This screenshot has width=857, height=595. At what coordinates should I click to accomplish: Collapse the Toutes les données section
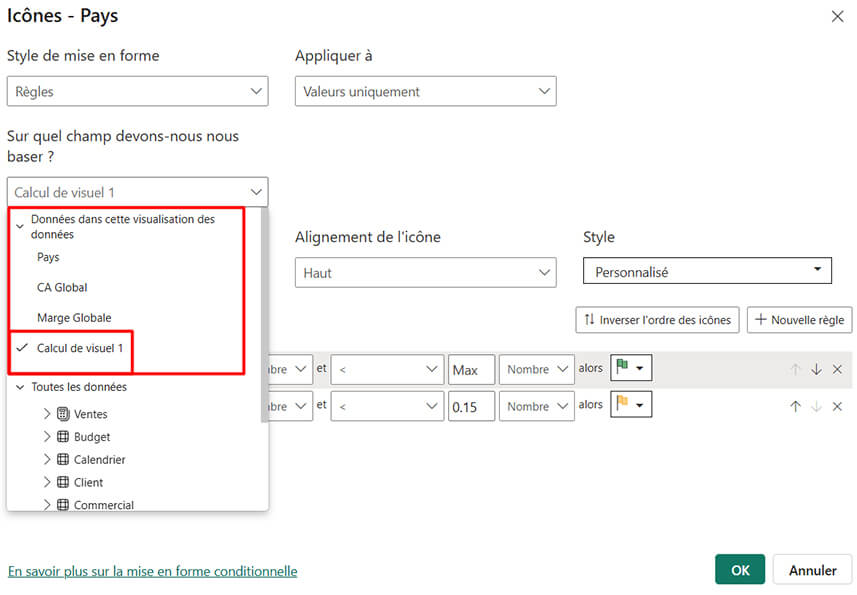[x=20, y=388]
